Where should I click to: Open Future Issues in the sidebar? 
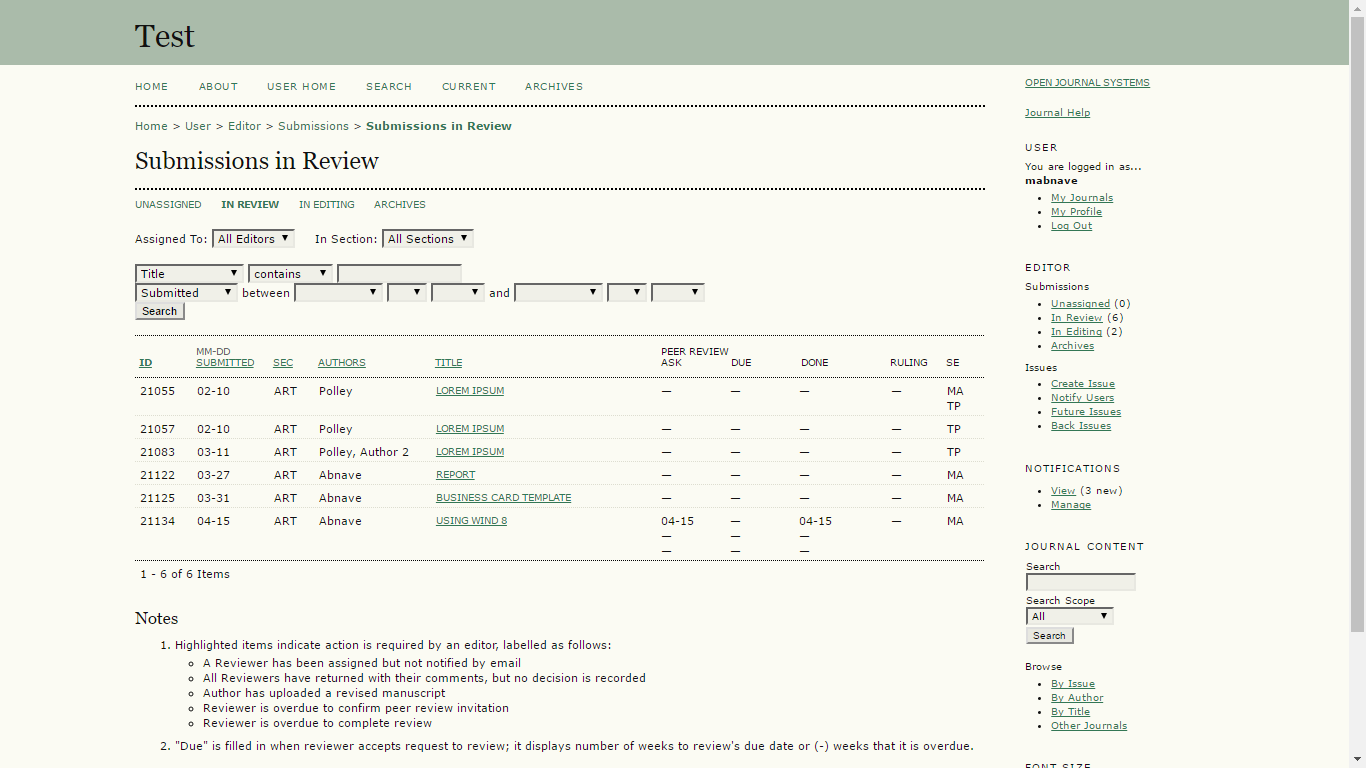(1086, 412)
